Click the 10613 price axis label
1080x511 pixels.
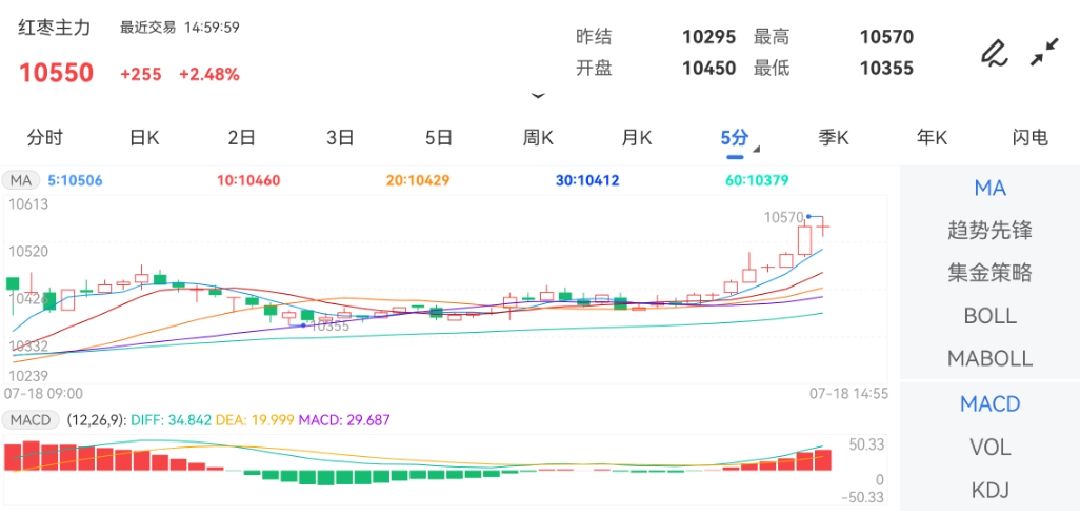28,204
